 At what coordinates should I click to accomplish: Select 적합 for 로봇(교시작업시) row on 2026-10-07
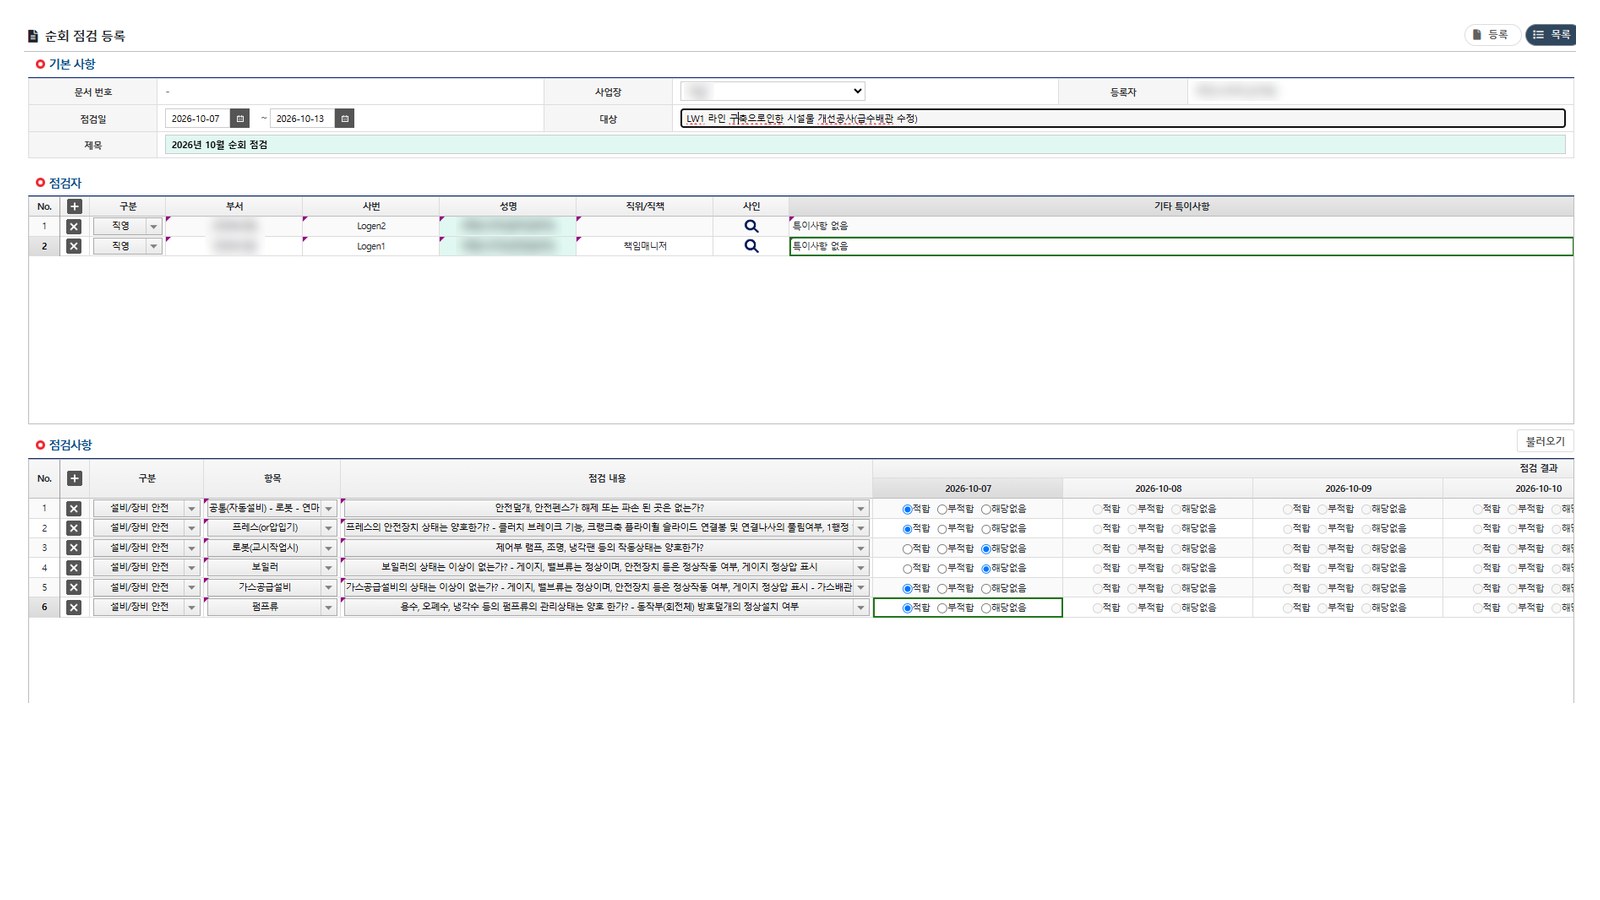point(907,549)
